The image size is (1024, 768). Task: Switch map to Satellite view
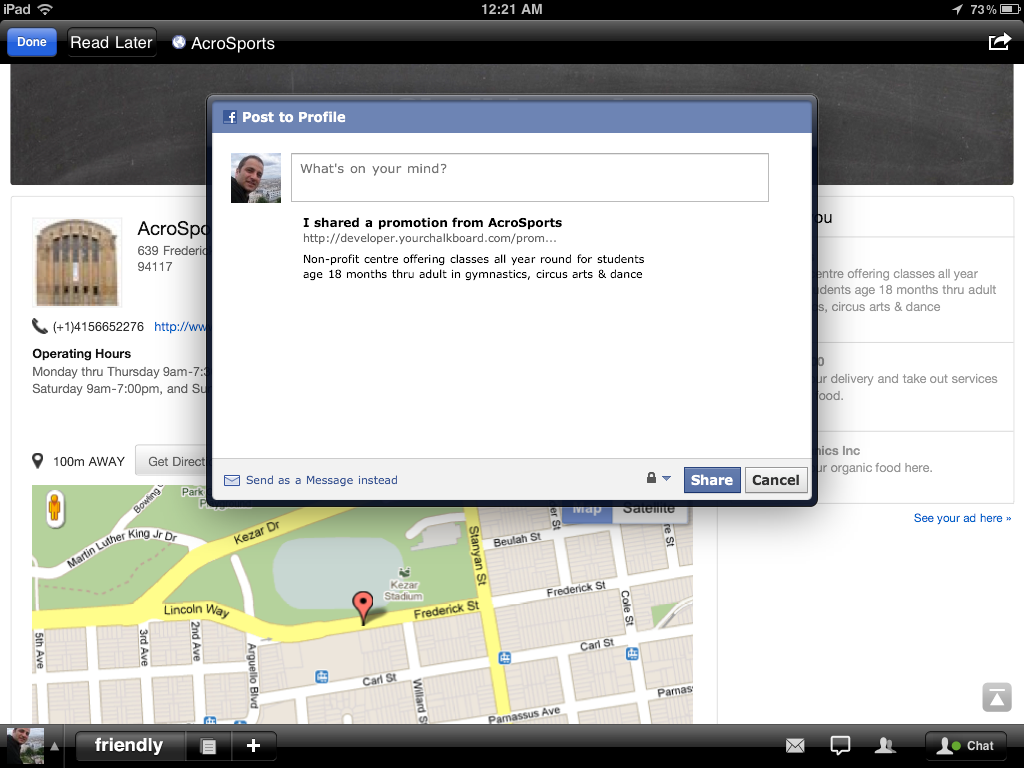coord(649,509)
